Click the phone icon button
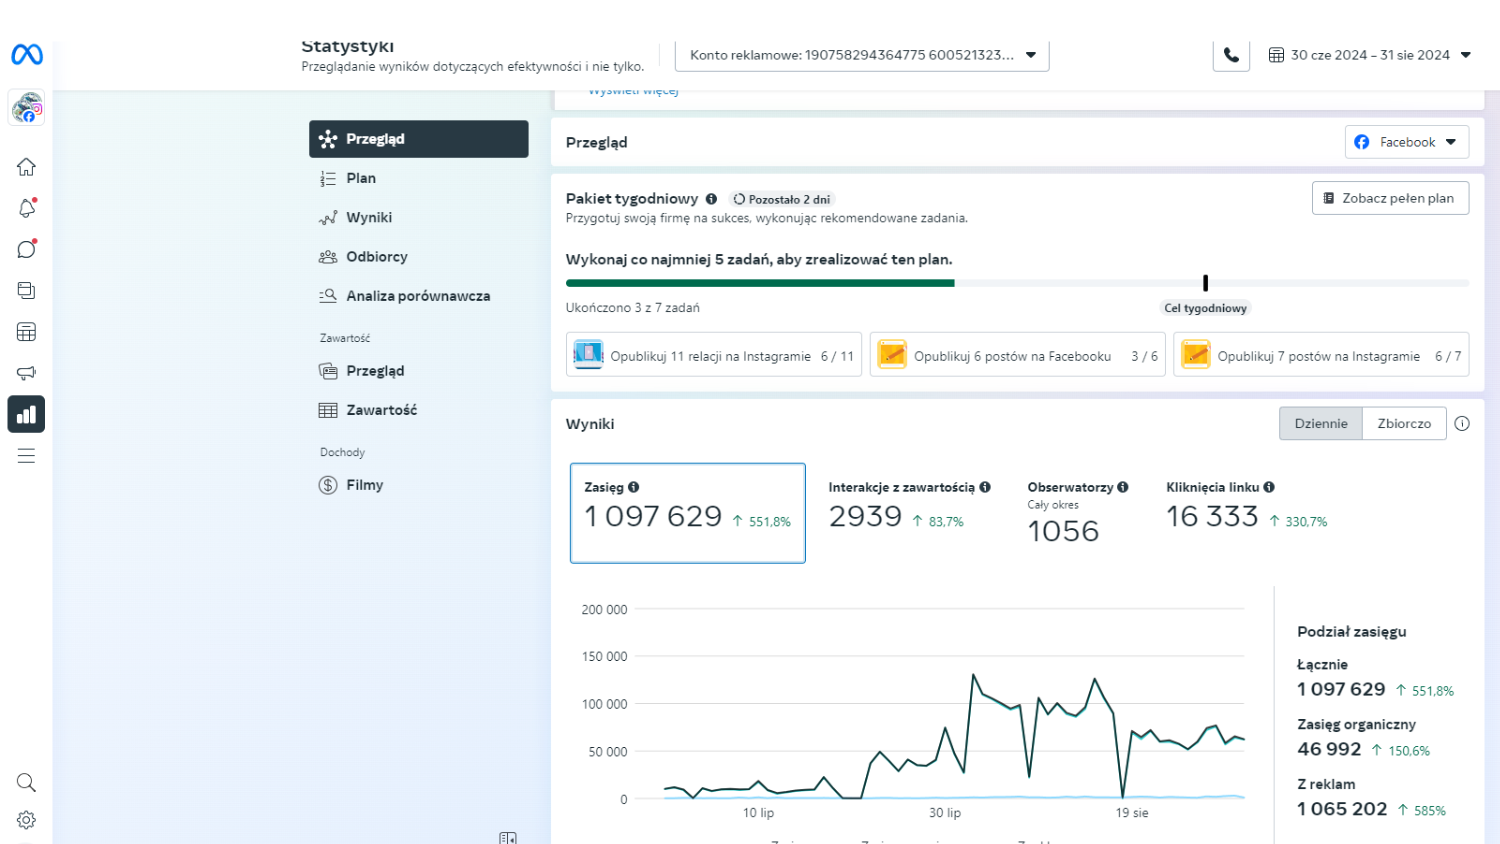Viewport: 1500px width, 844px height. [1231, 55]
